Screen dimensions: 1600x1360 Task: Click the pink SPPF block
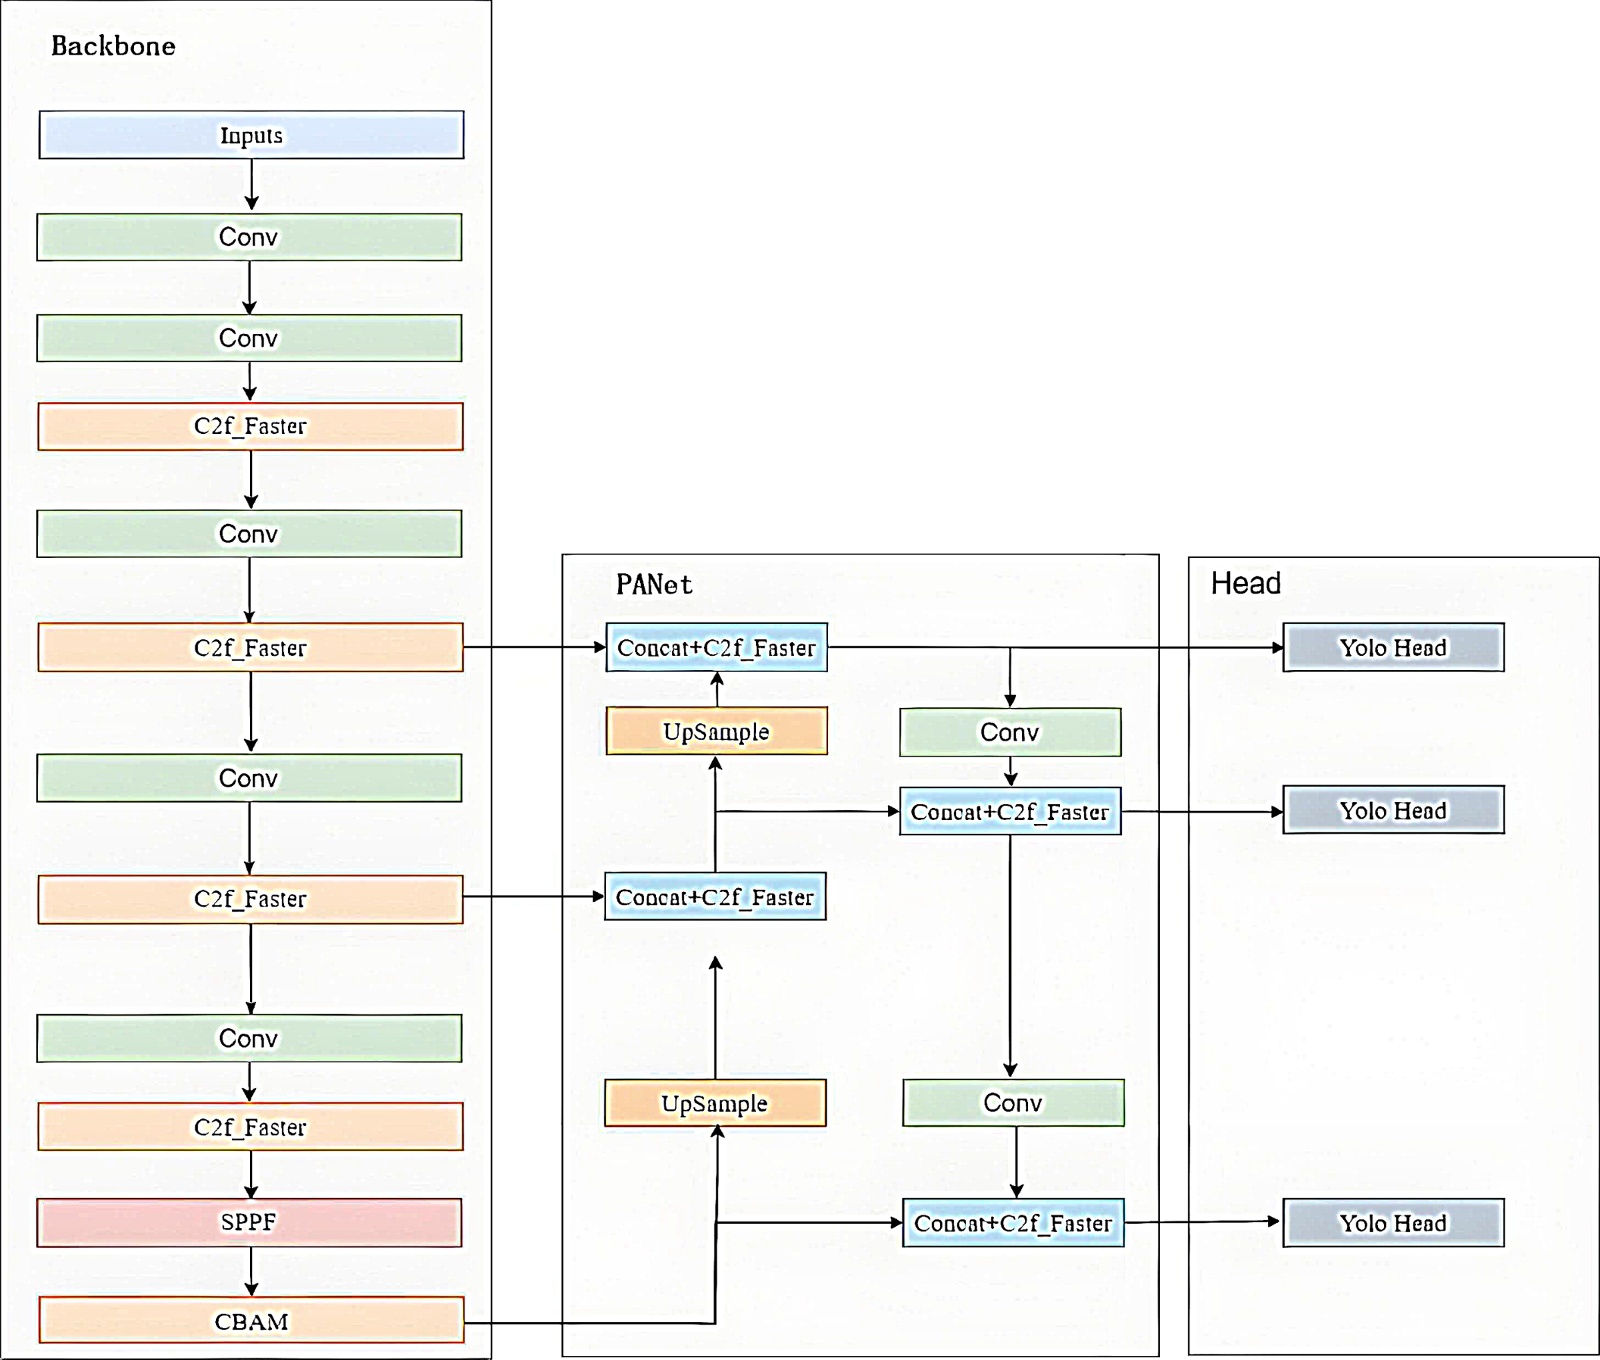click(x=249, y=1222)
